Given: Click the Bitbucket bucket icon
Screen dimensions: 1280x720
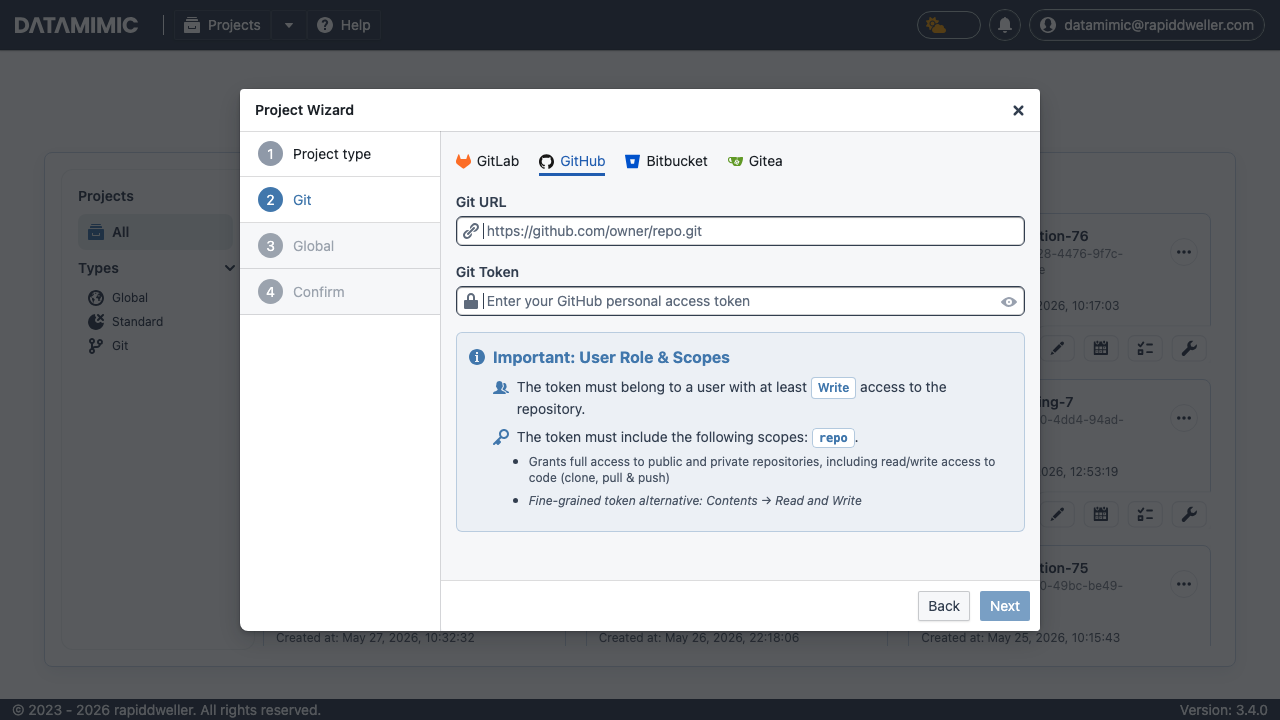Looking at the screenshot, I should (x=632, y=162).
